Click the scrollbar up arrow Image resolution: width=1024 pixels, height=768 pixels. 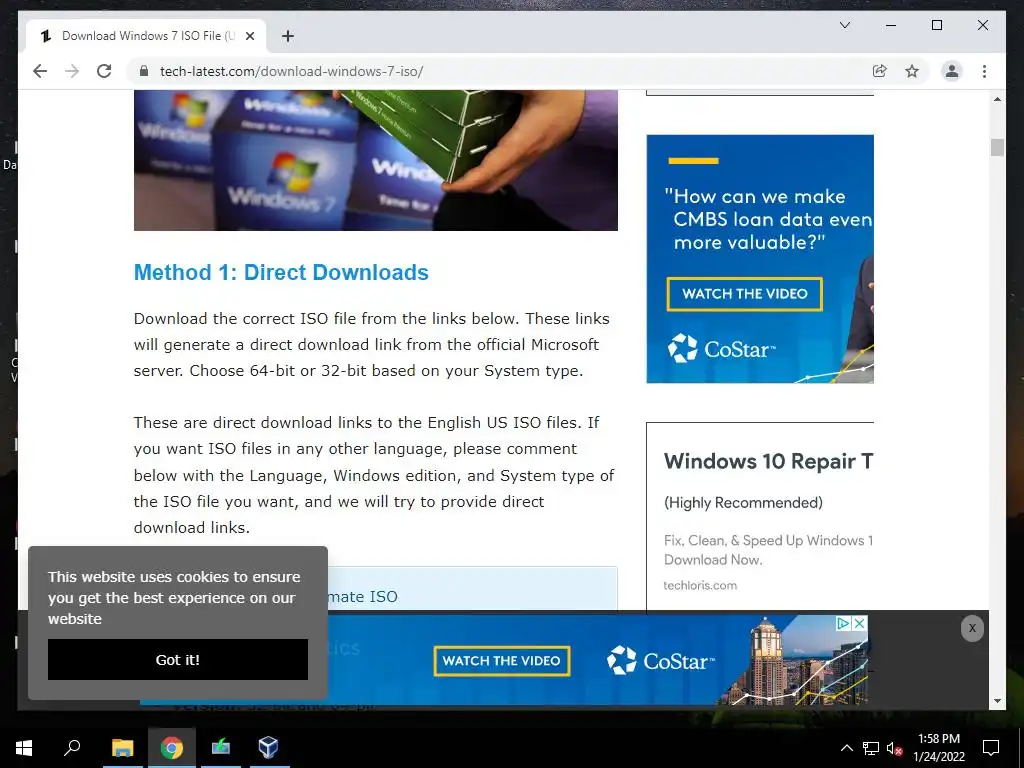[x=997, y=99]
